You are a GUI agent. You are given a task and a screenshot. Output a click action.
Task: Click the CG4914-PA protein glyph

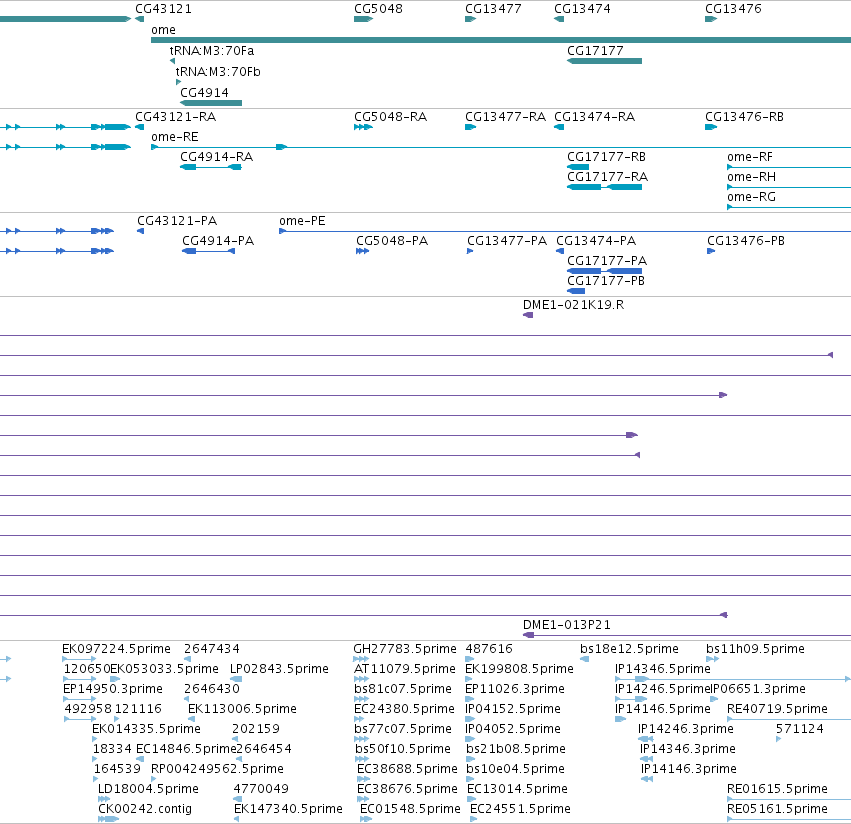(x=208, y=251)
